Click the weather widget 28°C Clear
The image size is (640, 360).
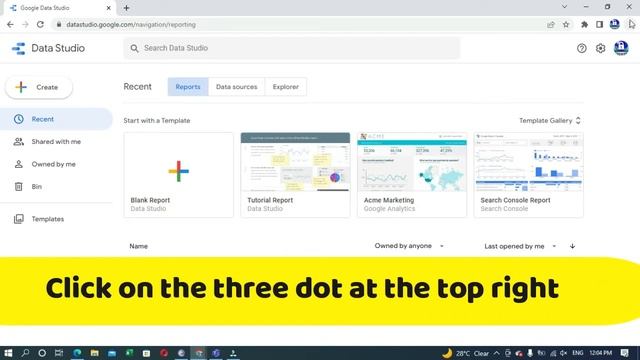(x=466, y=353)
